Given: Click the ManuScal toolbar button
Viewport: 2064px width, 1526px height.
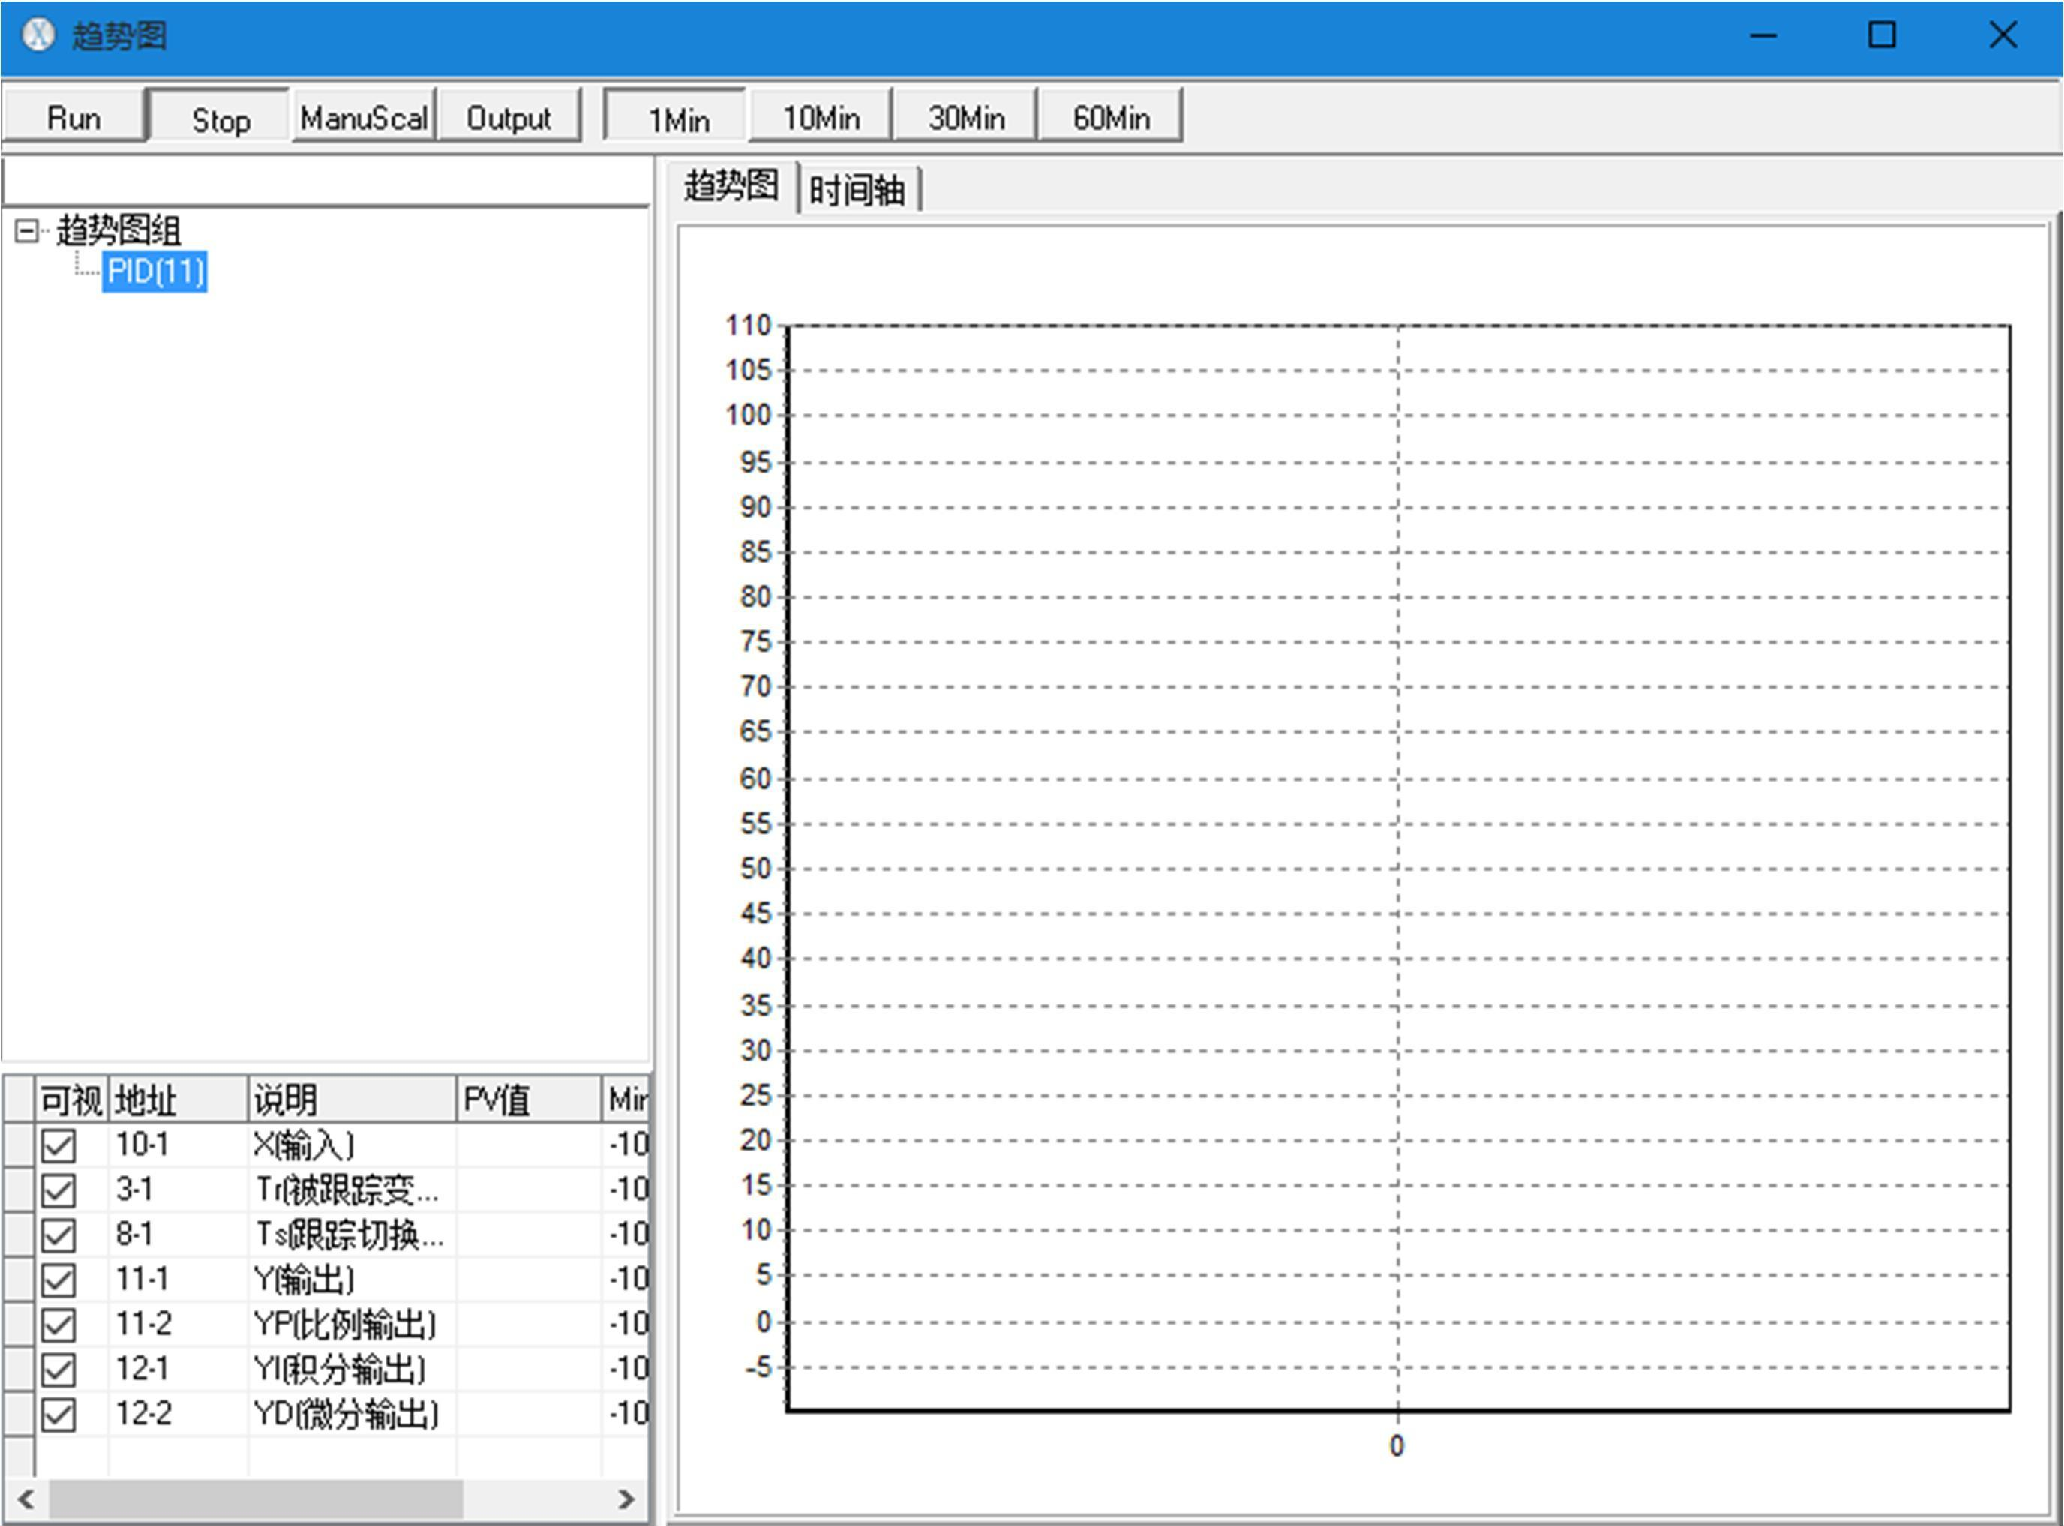Looking at the screenshot, I should point(364,118).
